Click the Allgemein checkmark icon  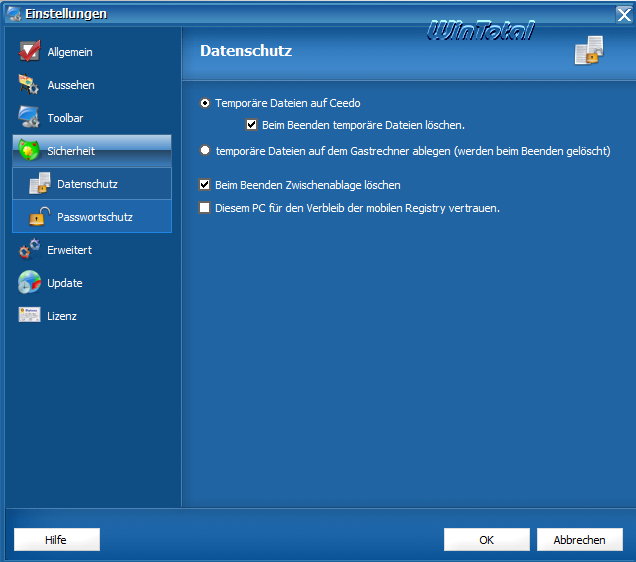point(29,51)
